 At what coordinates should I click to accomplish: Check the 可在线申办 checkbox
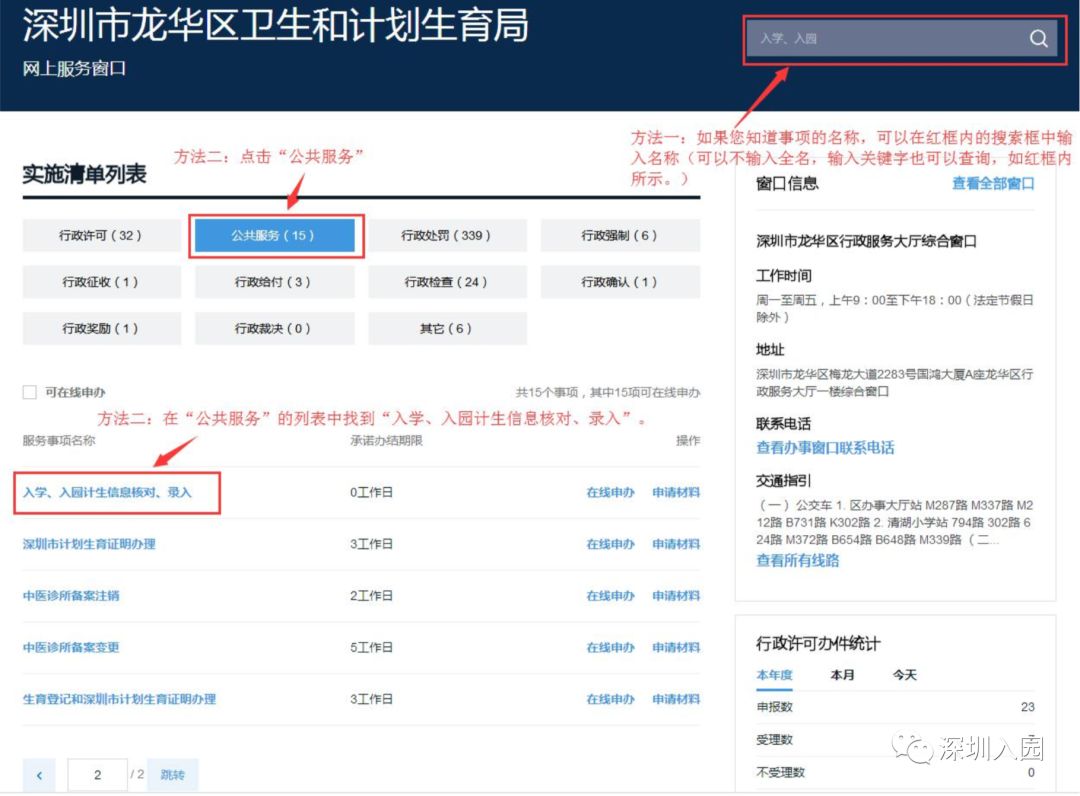point(30,392)
